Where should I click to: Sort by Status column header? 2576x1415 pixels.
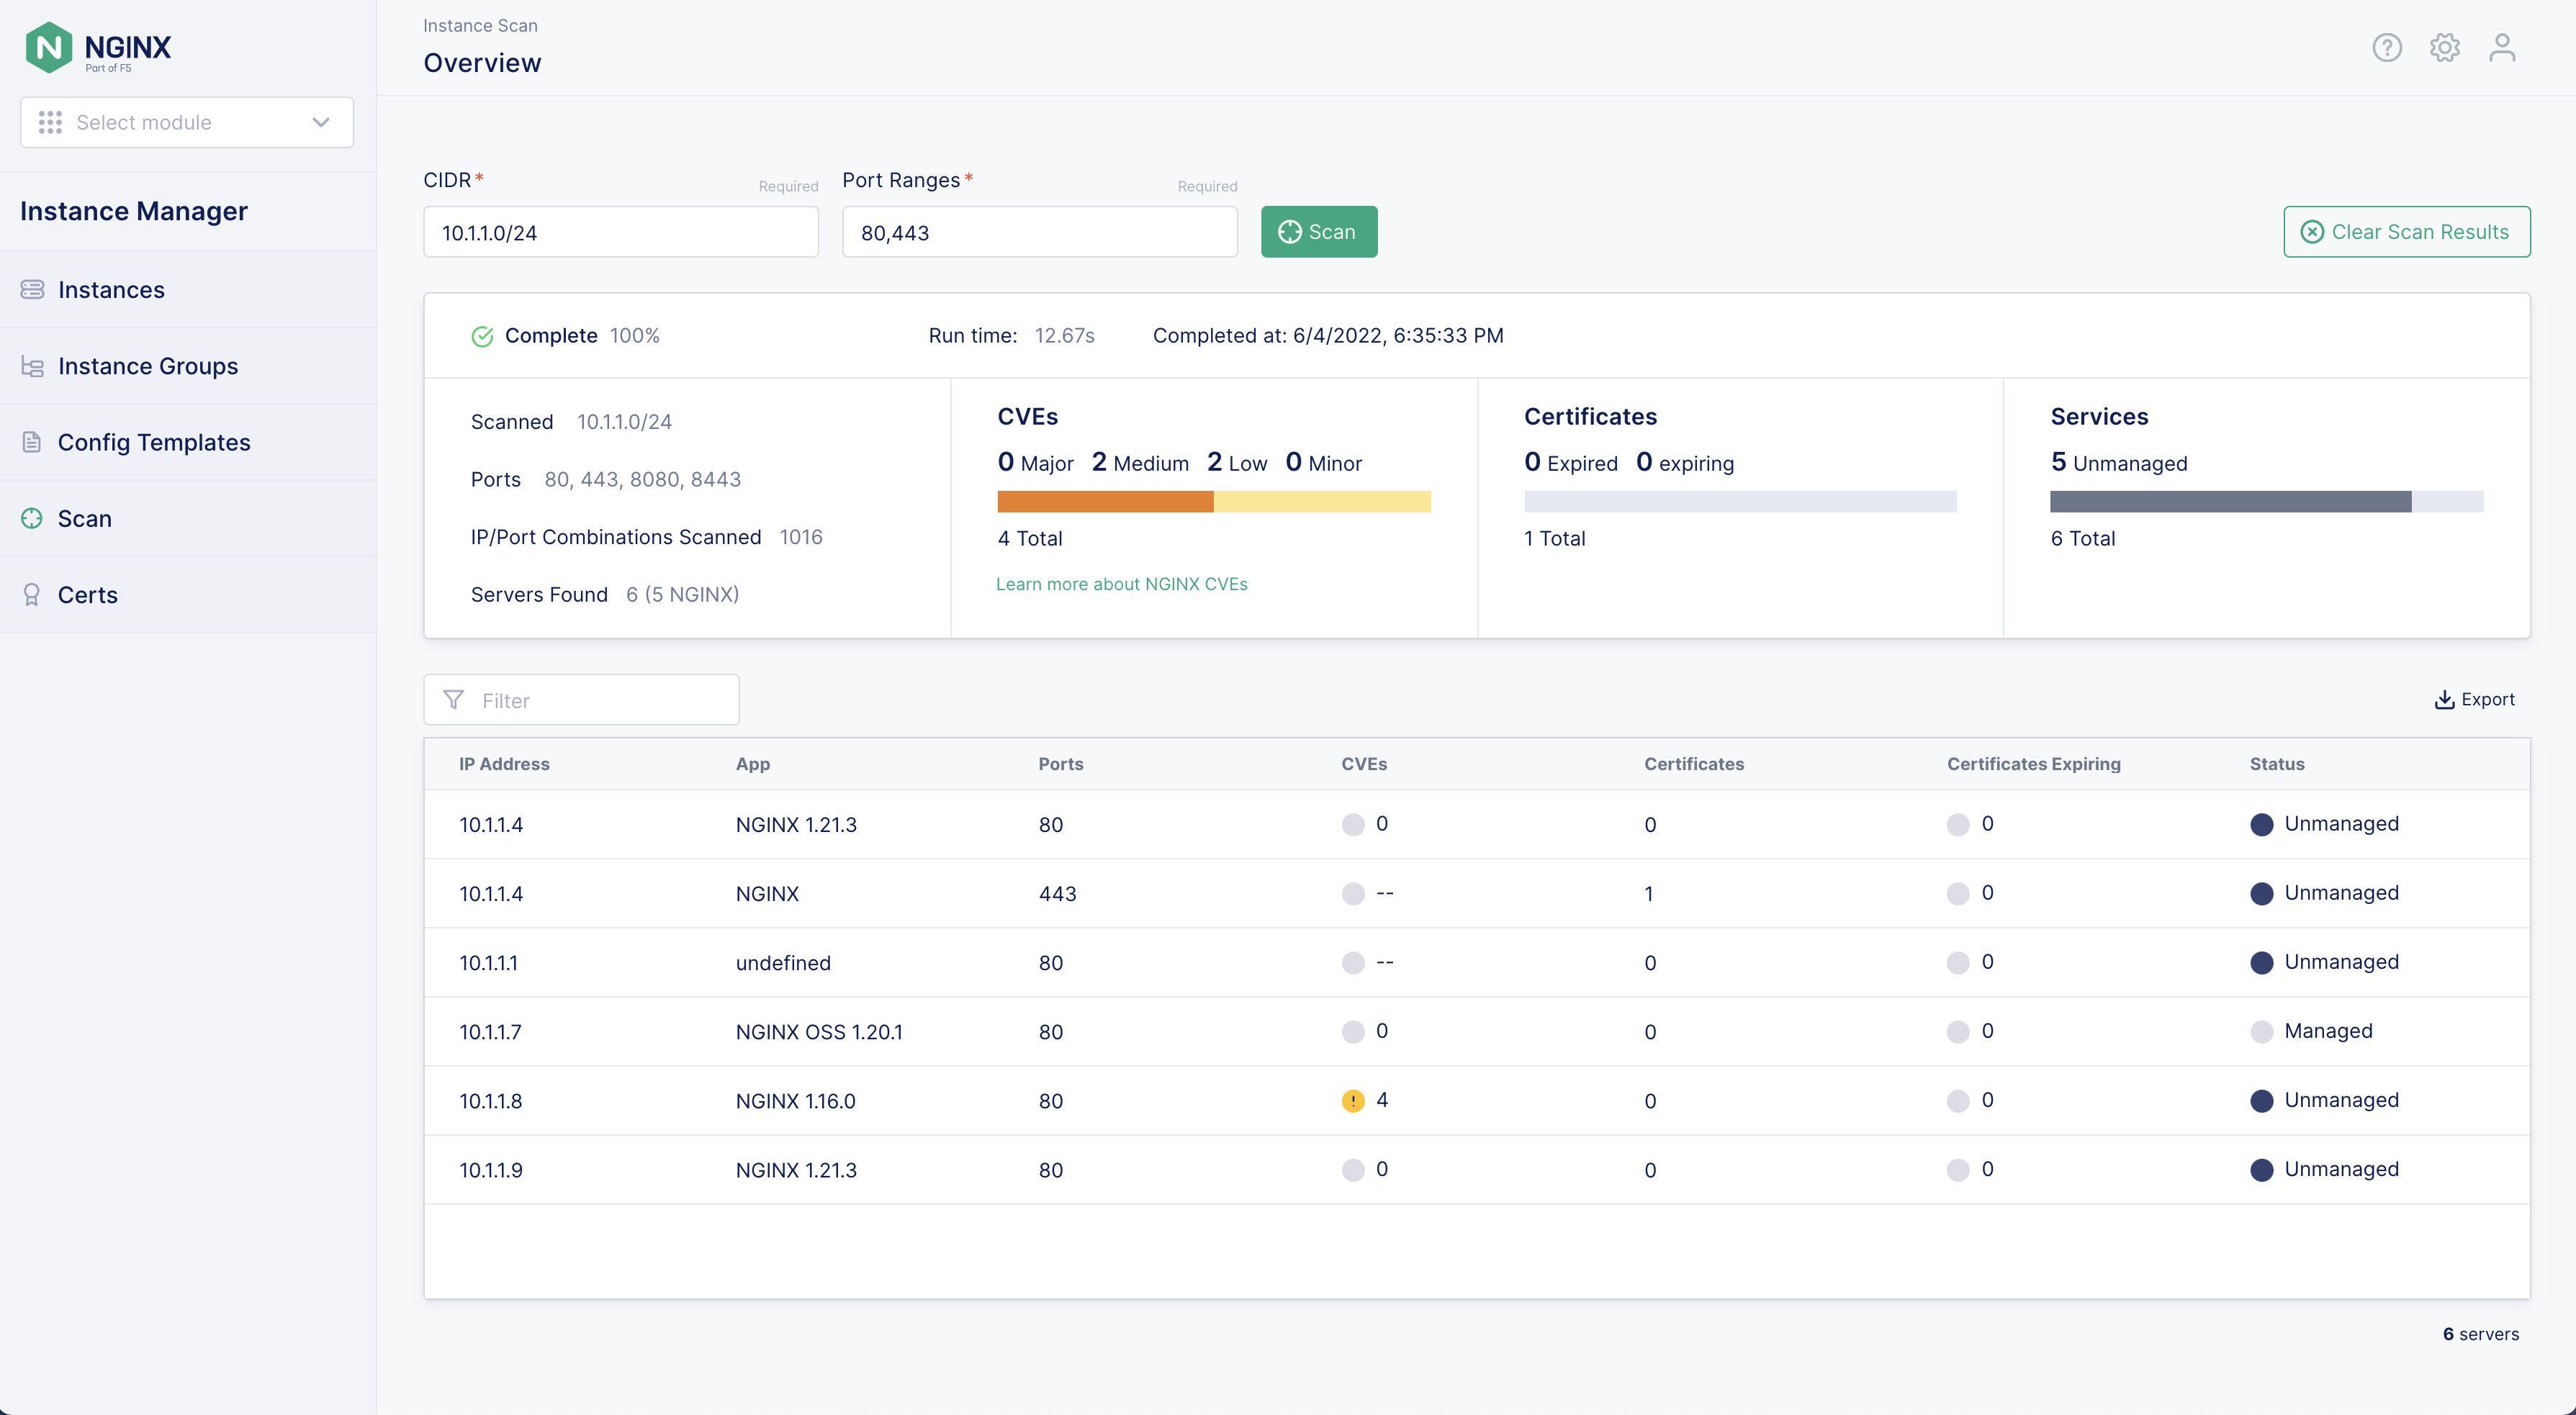click(2277, 764)
